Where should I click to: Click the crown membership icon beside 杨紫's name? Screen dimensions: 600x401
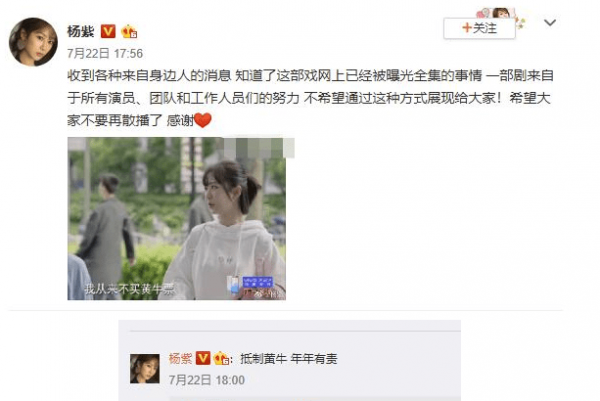pos(129,31)
